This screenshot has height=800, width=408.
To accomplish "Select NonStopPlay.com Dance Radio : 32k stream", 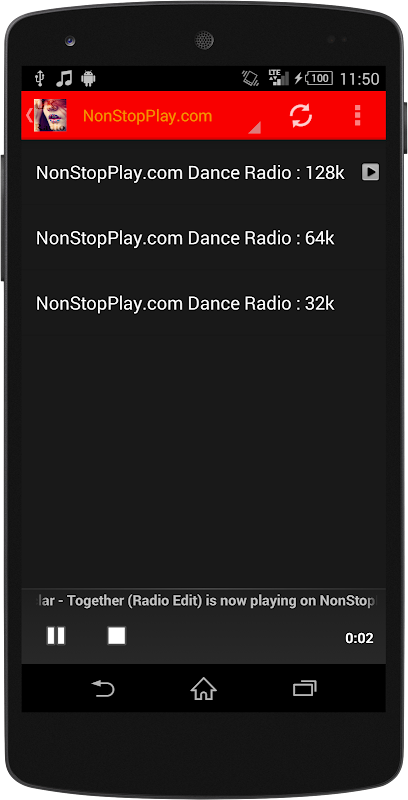I will tap(203, 304).
